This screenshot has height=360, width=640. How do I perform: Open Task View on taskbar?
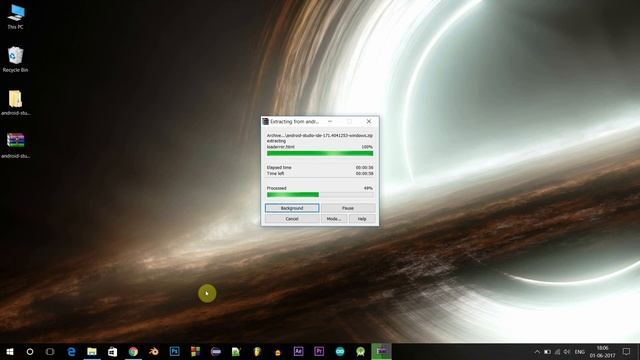50,351
